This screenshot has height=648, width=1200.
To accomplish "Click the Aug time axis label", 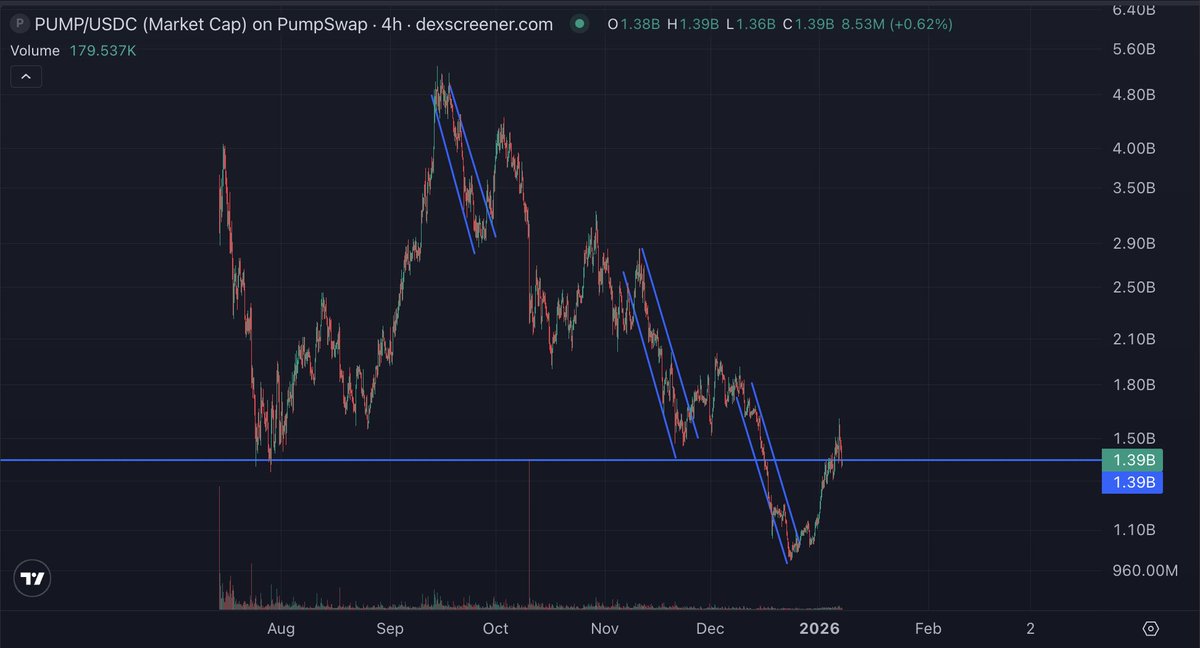I will [281, 629].
